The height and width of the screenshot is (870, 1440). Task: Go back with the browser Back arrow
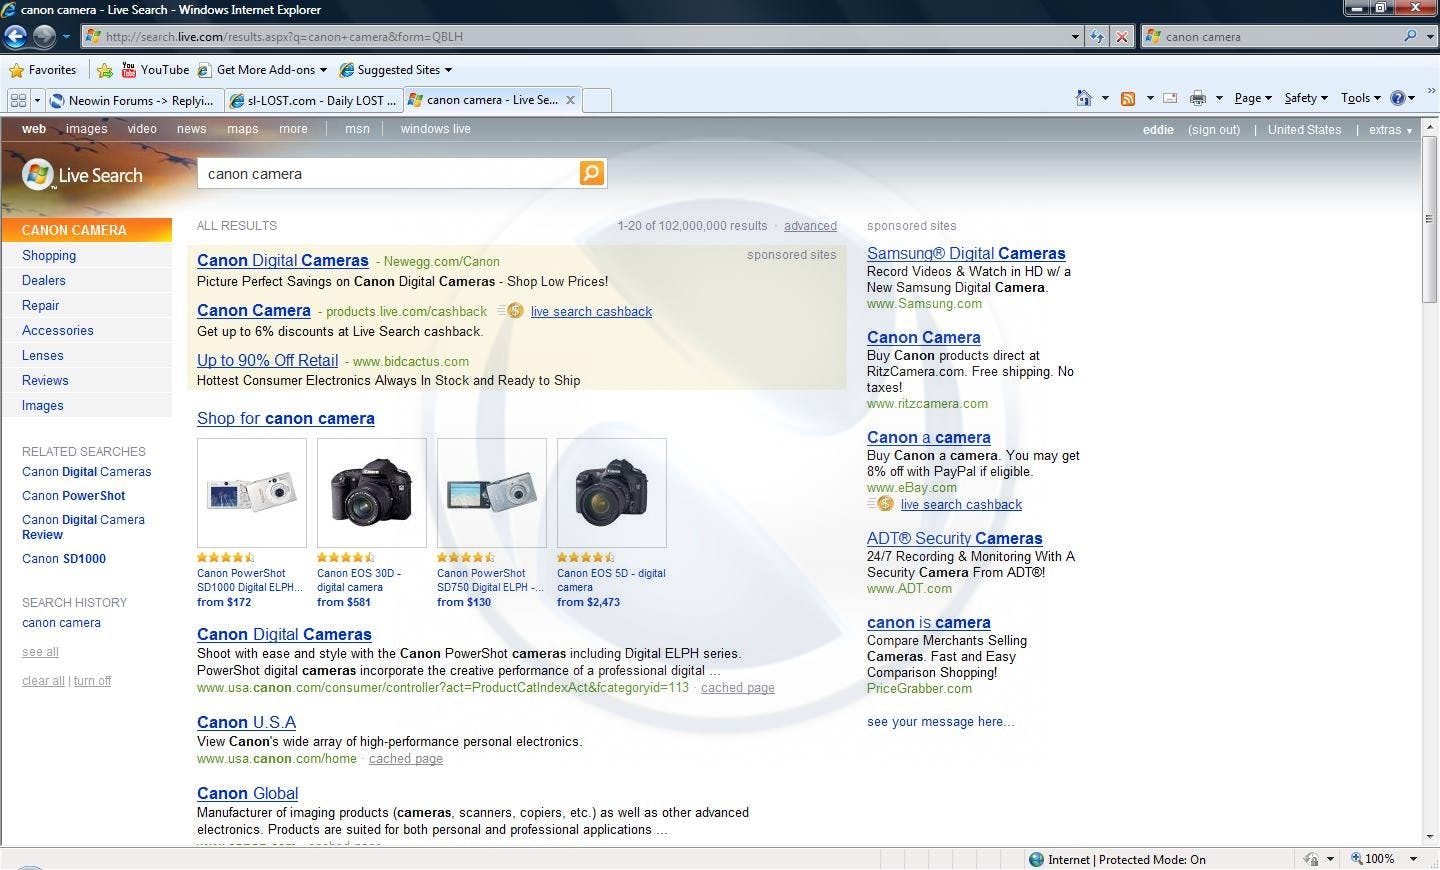(x=15, y=37)
